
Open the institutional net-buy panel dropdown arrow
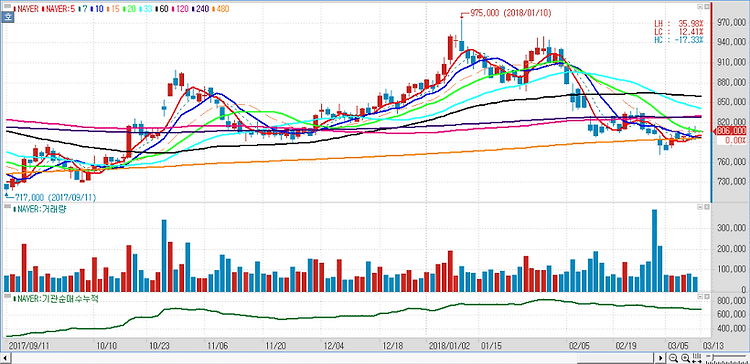pyautogui.click(x=700, y=297)
